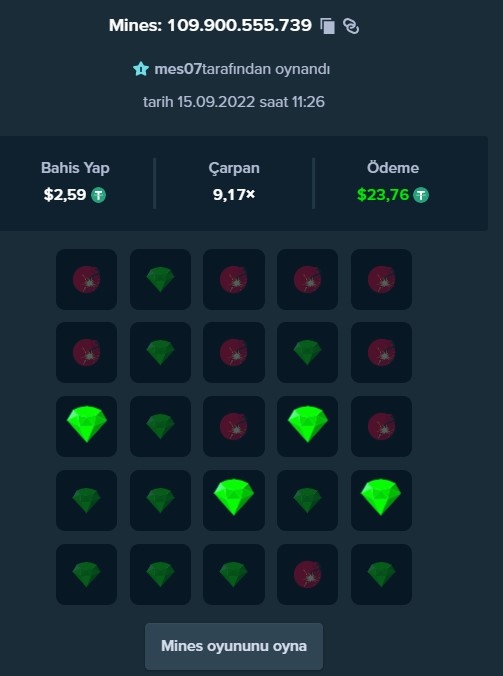Click the green $23,76 payout amount
Image resolution: width=503 pixels, height=676 pixels.
(383, 195)
